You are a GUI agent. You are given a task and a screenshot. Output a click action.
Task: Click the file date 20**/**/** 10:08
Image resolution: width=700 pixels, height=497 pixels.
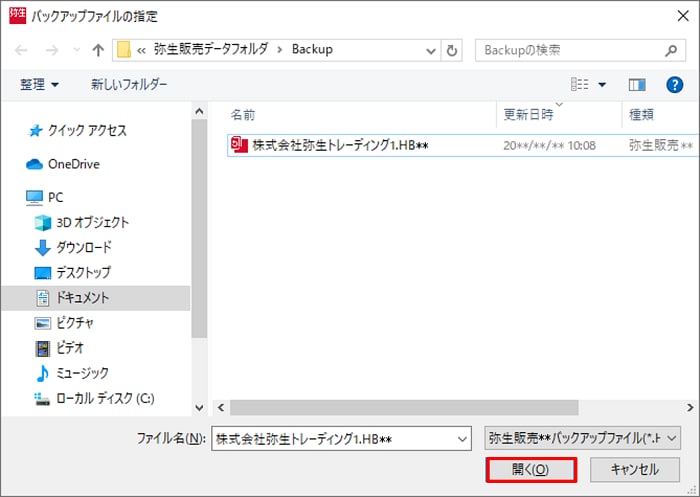click(550, 146)
